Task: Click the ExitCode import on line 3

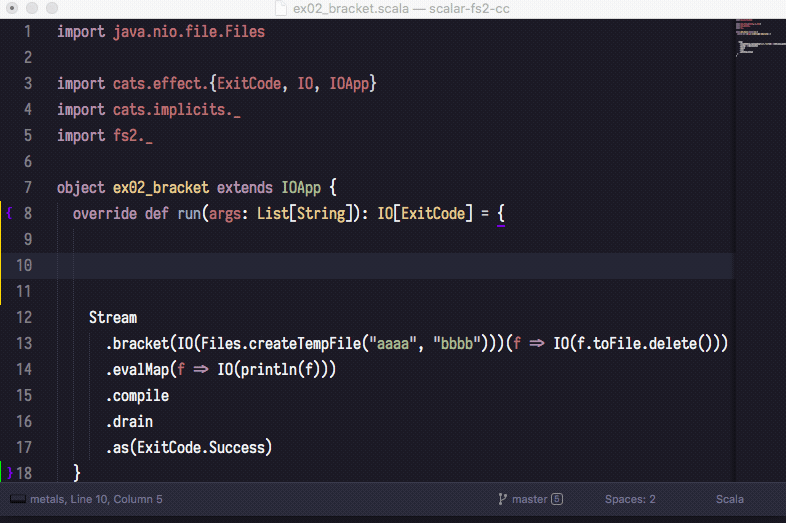Action: 249,83
